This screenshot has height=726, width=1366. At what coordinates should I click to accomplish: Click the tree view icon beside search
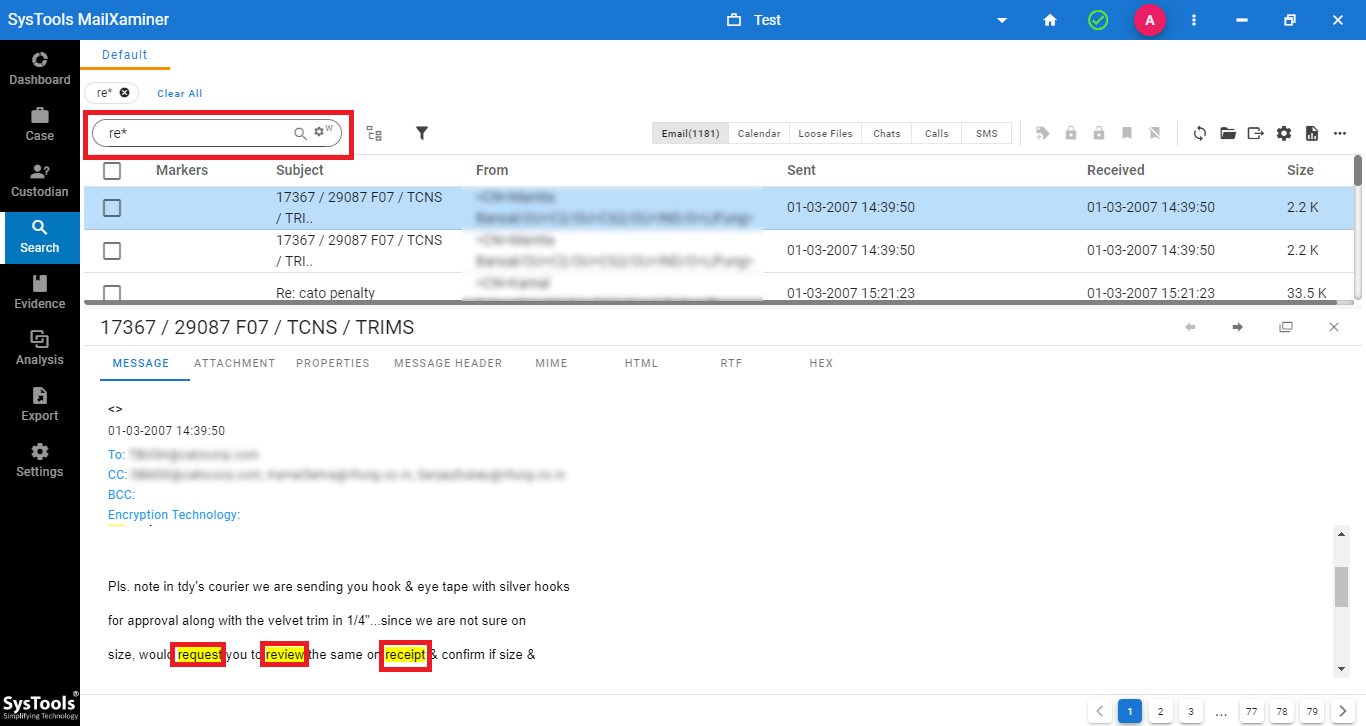click(x=374, y=133)
